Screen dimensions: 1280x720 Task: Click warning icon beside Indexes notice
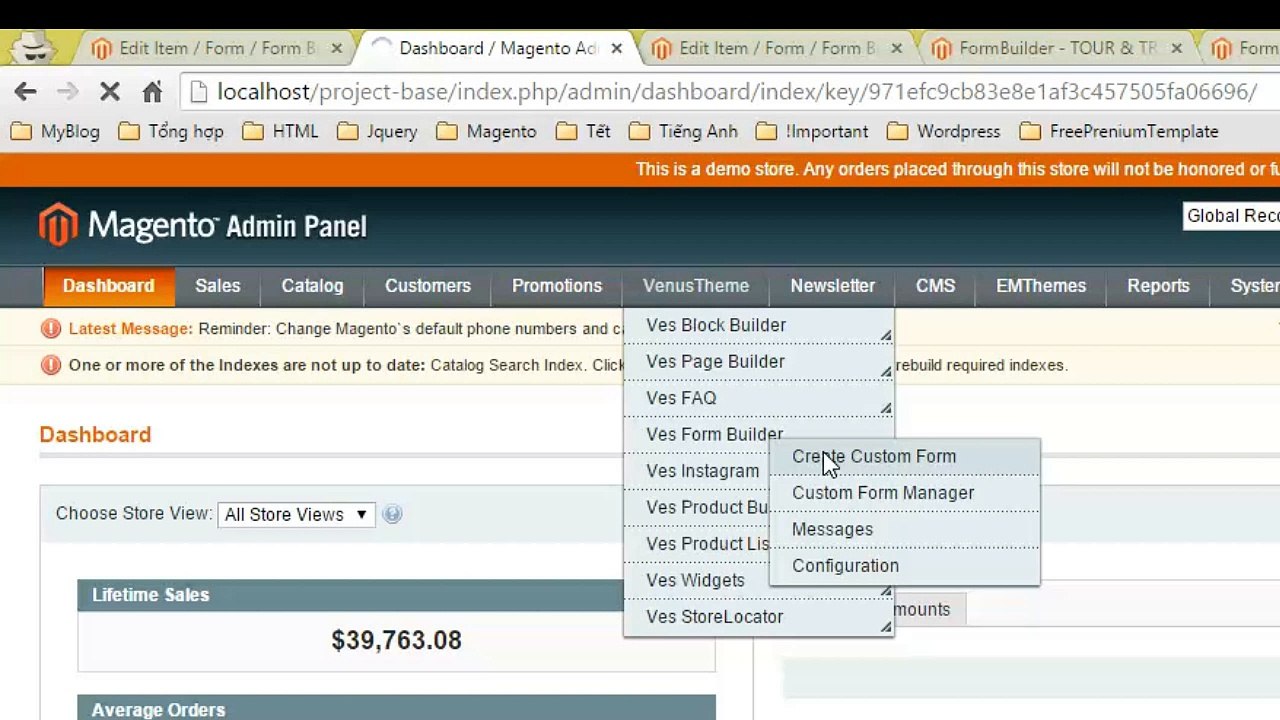[51, 365]
